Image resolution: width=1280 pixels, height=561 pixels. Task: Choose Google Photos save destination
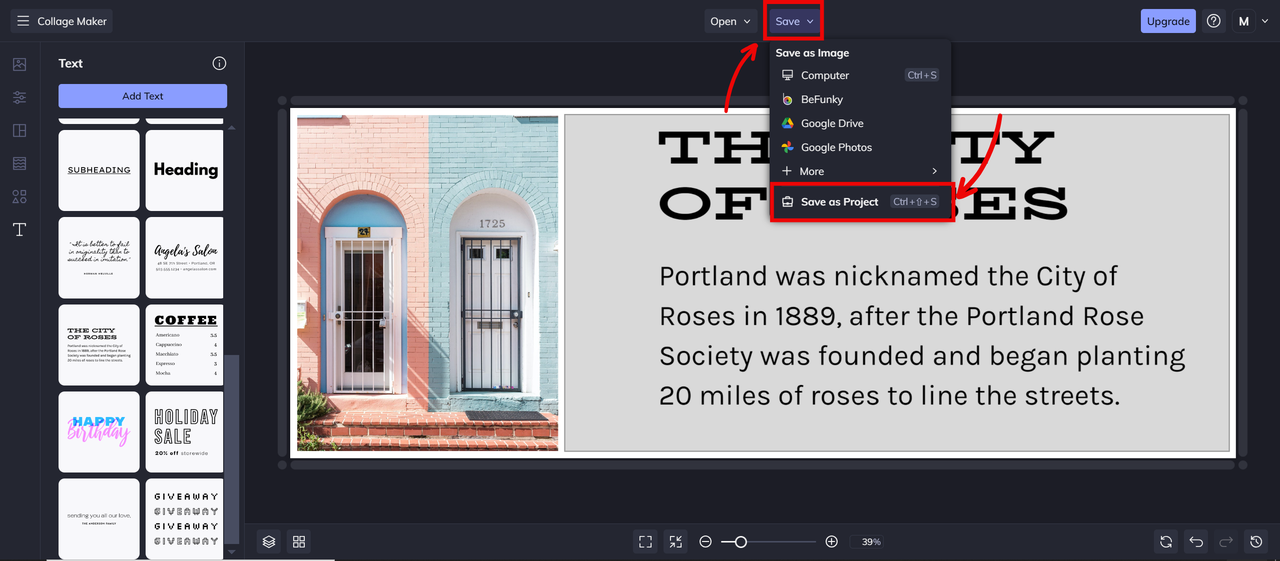tap(860, 147)
